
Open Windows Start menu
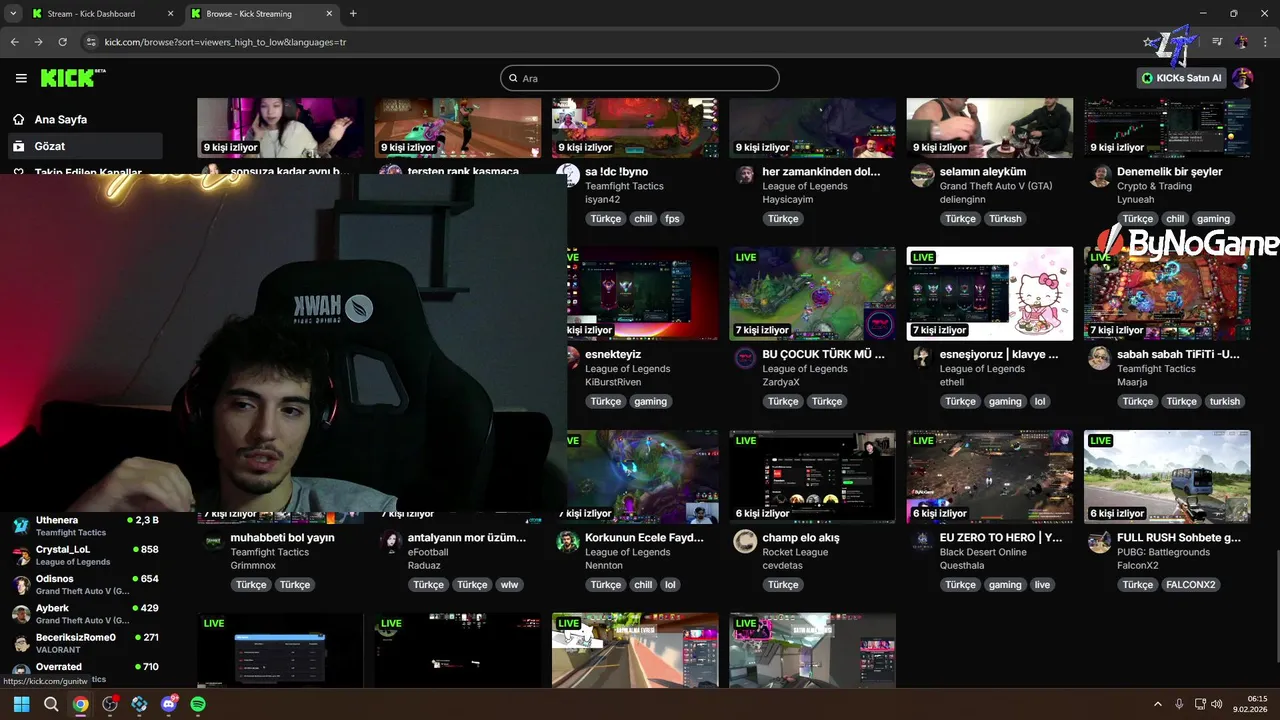[x=21, y=704]
